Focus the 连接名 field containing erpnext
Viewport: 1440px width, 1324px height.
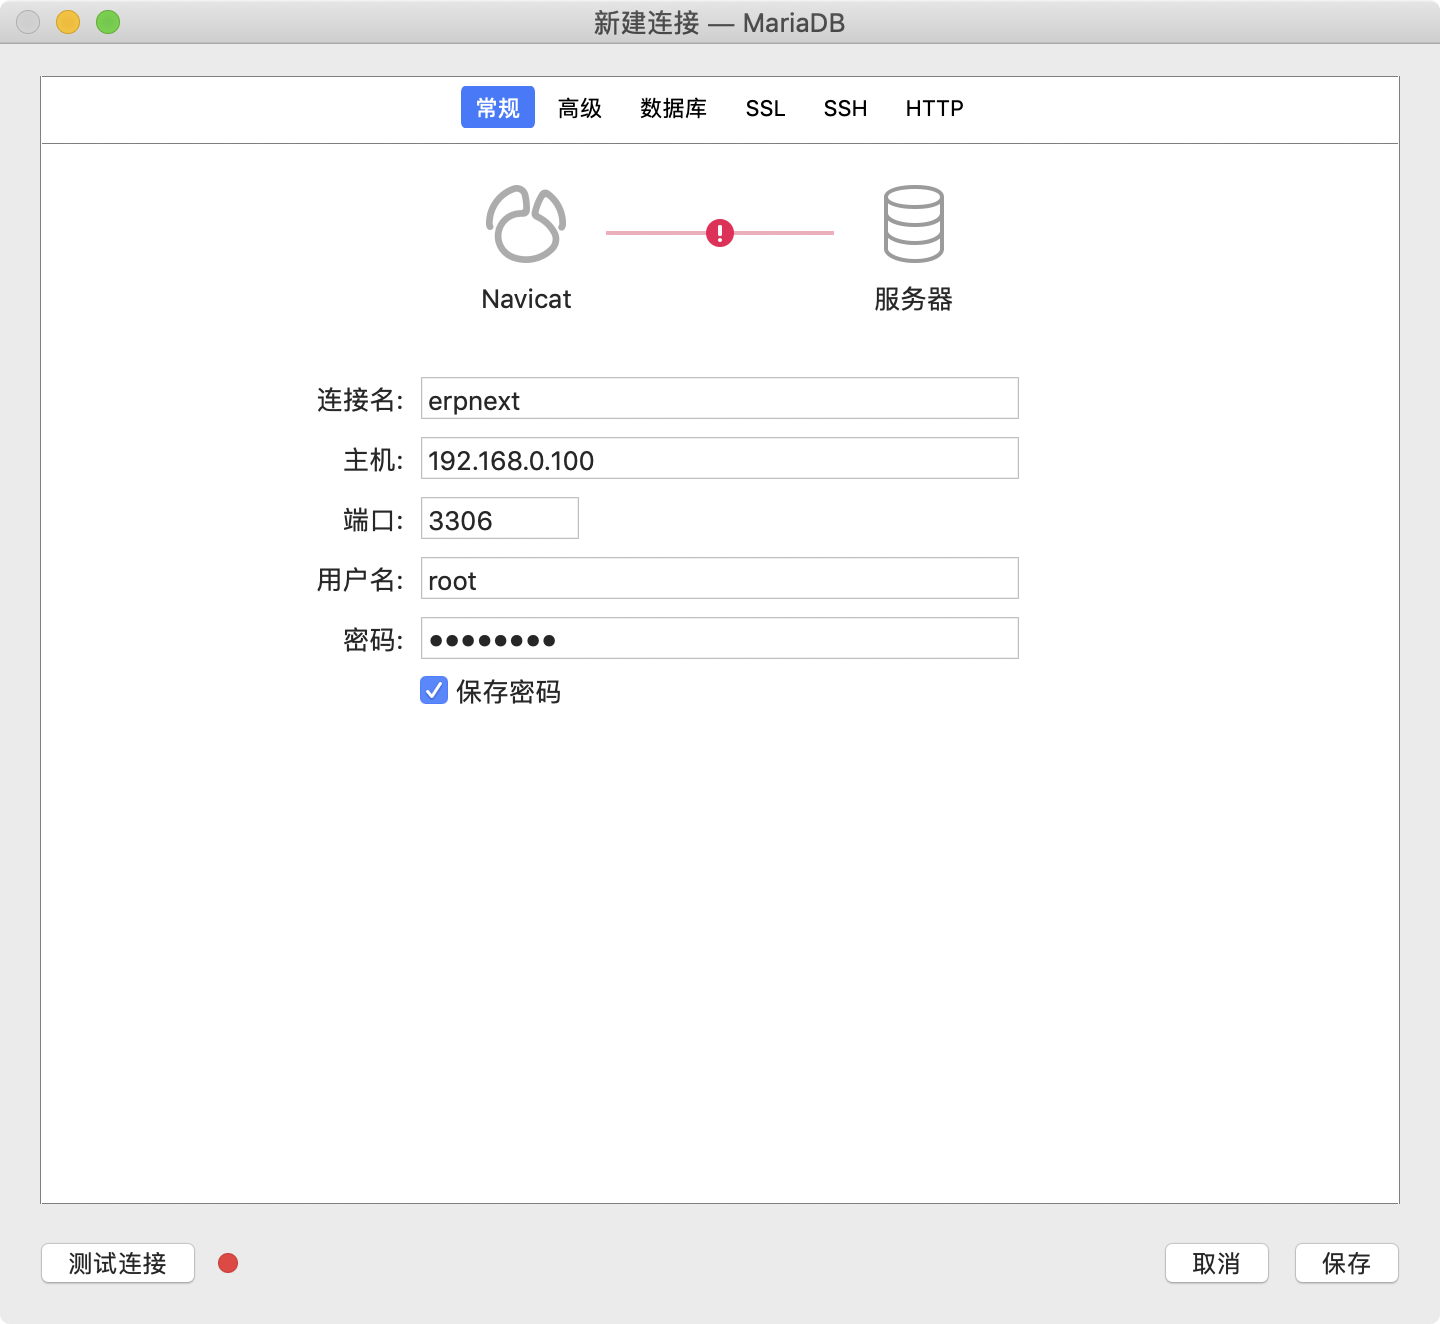pyautogui.click(x=720, y=398)
